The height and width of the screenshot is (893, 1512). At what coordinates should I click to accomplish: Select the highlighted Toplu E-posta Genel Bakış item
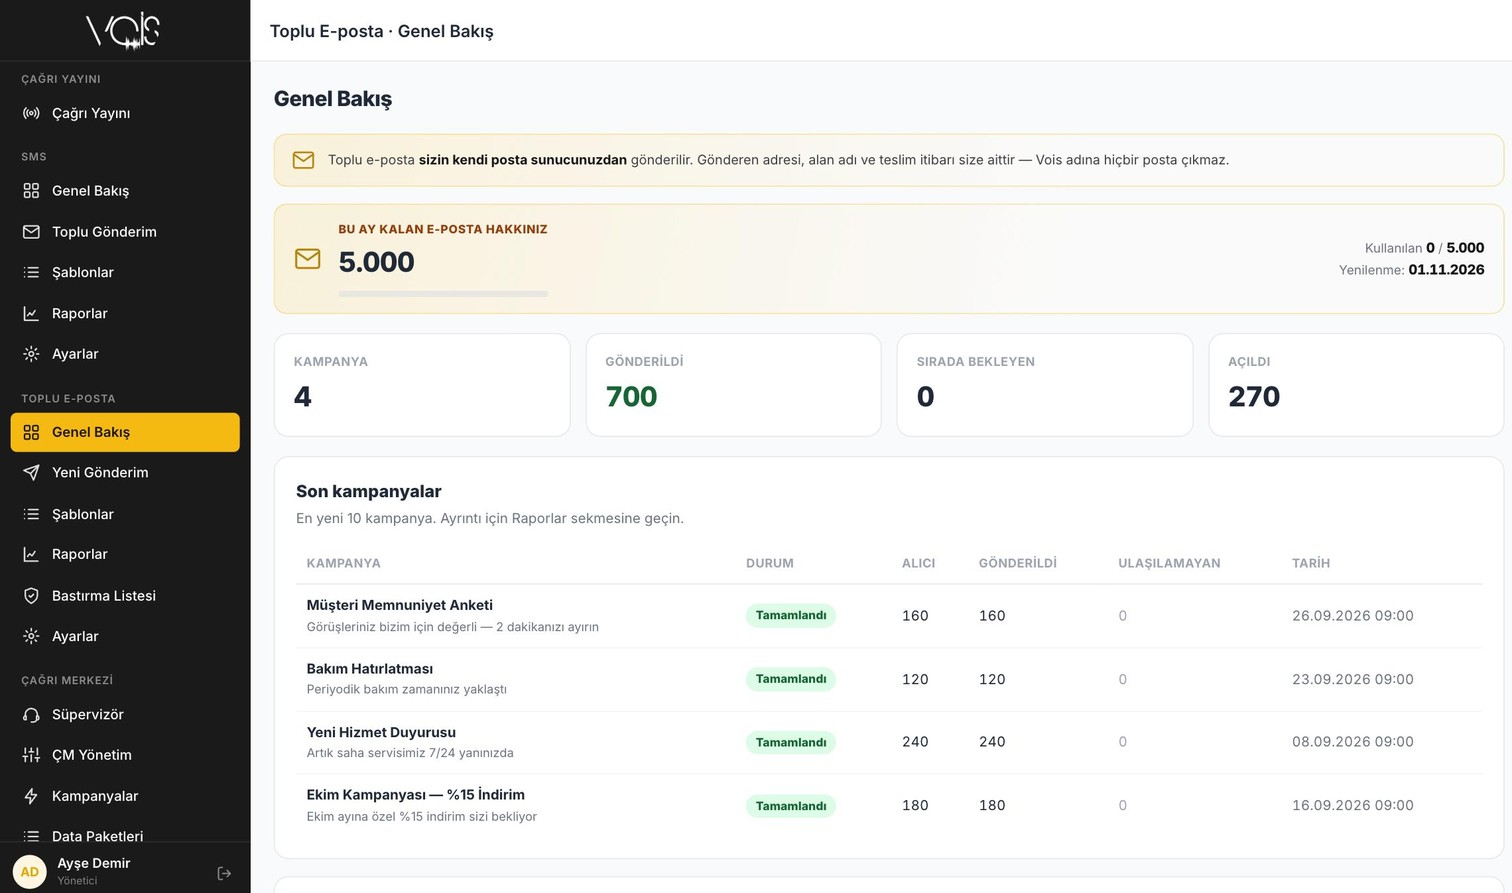click(125, 432)
